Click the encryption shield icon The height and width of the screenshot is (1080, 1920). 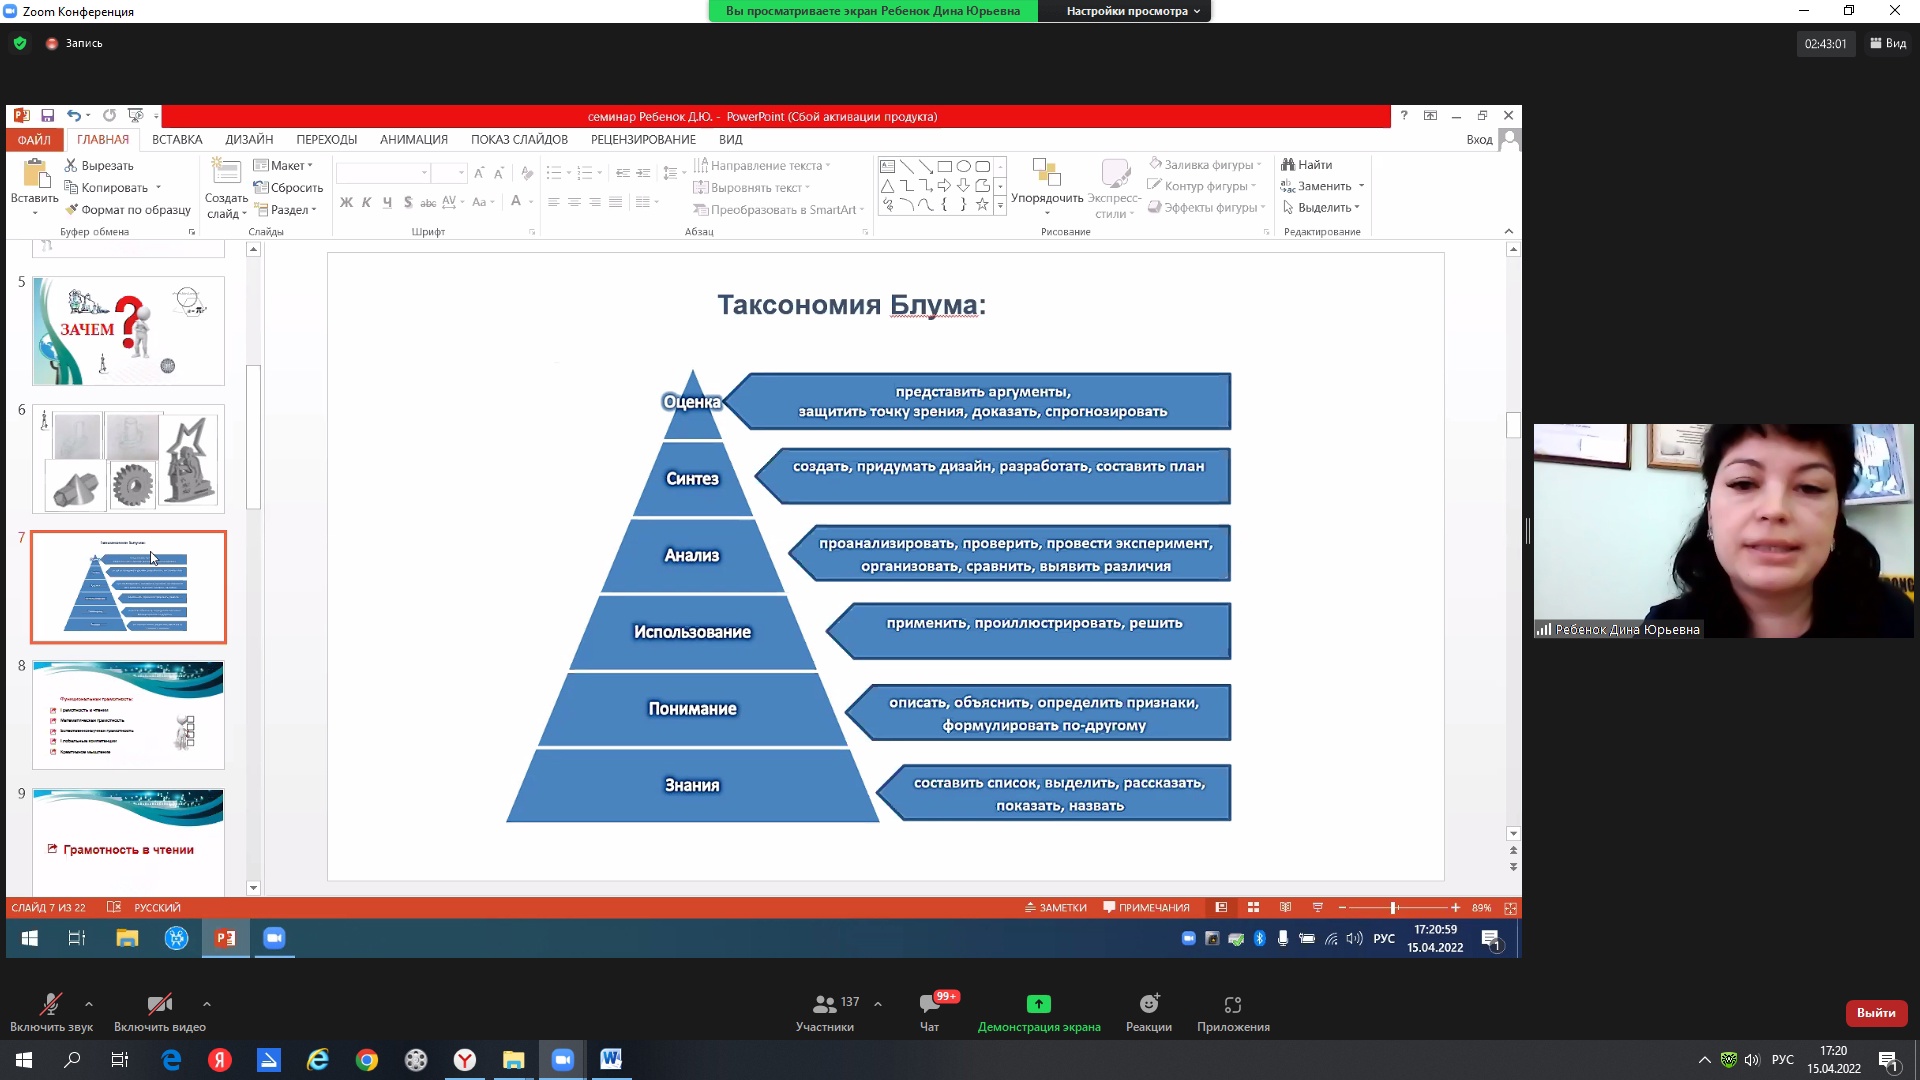pos(20,43)
